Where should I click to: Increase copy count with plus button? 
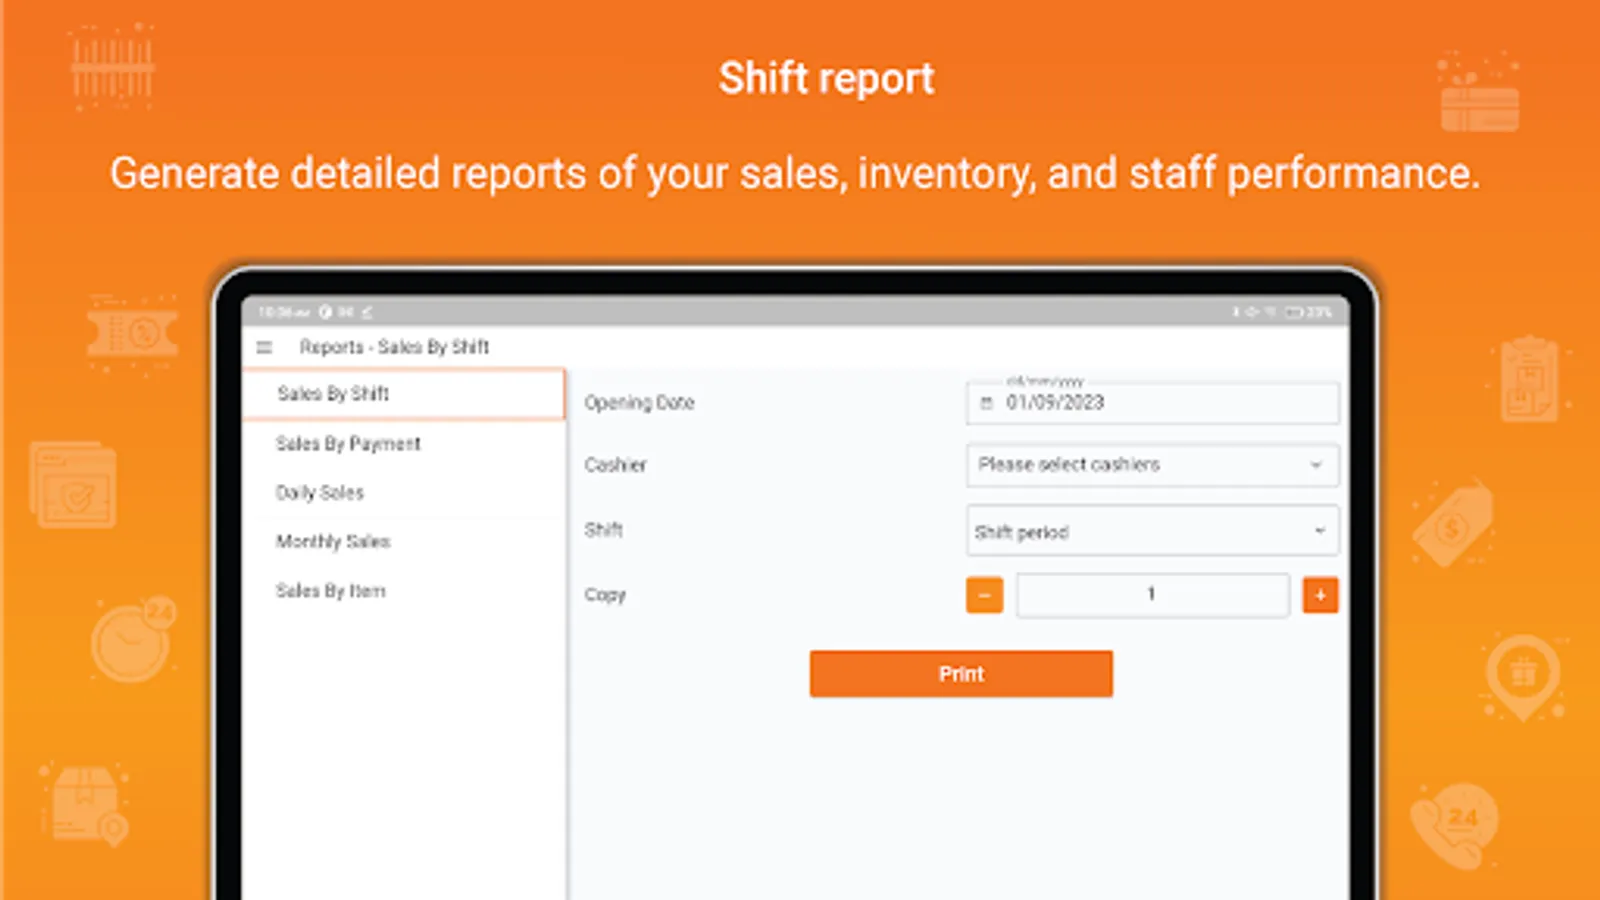tap(1320, 595)
